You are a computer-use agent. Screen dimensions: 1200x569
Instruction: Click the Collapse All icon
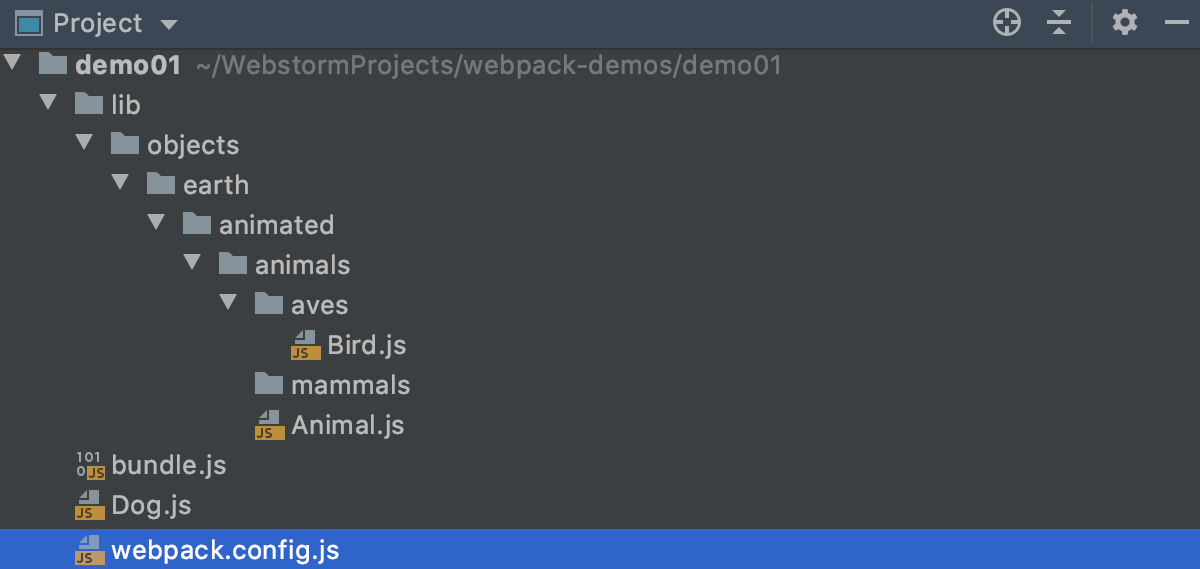pyautogui.click(x=1059, y=23)
